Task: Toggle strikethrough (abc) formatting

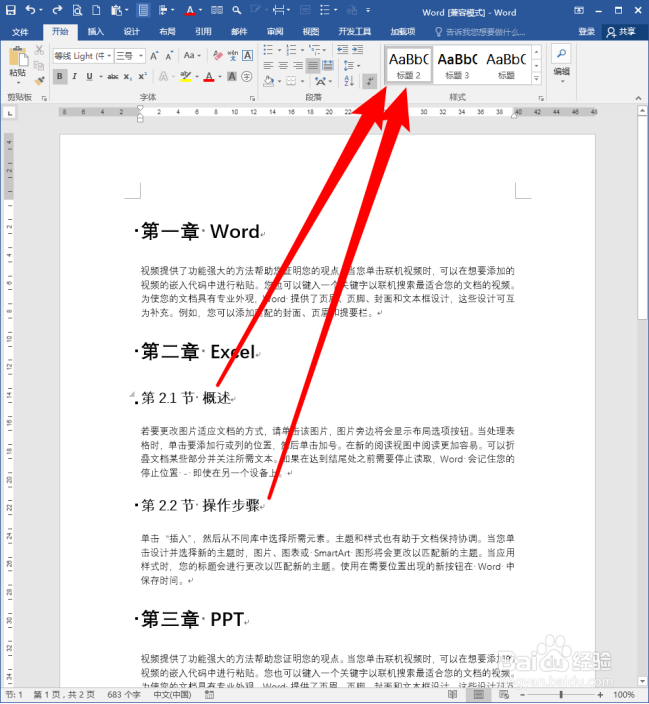Action: point(113,77)
